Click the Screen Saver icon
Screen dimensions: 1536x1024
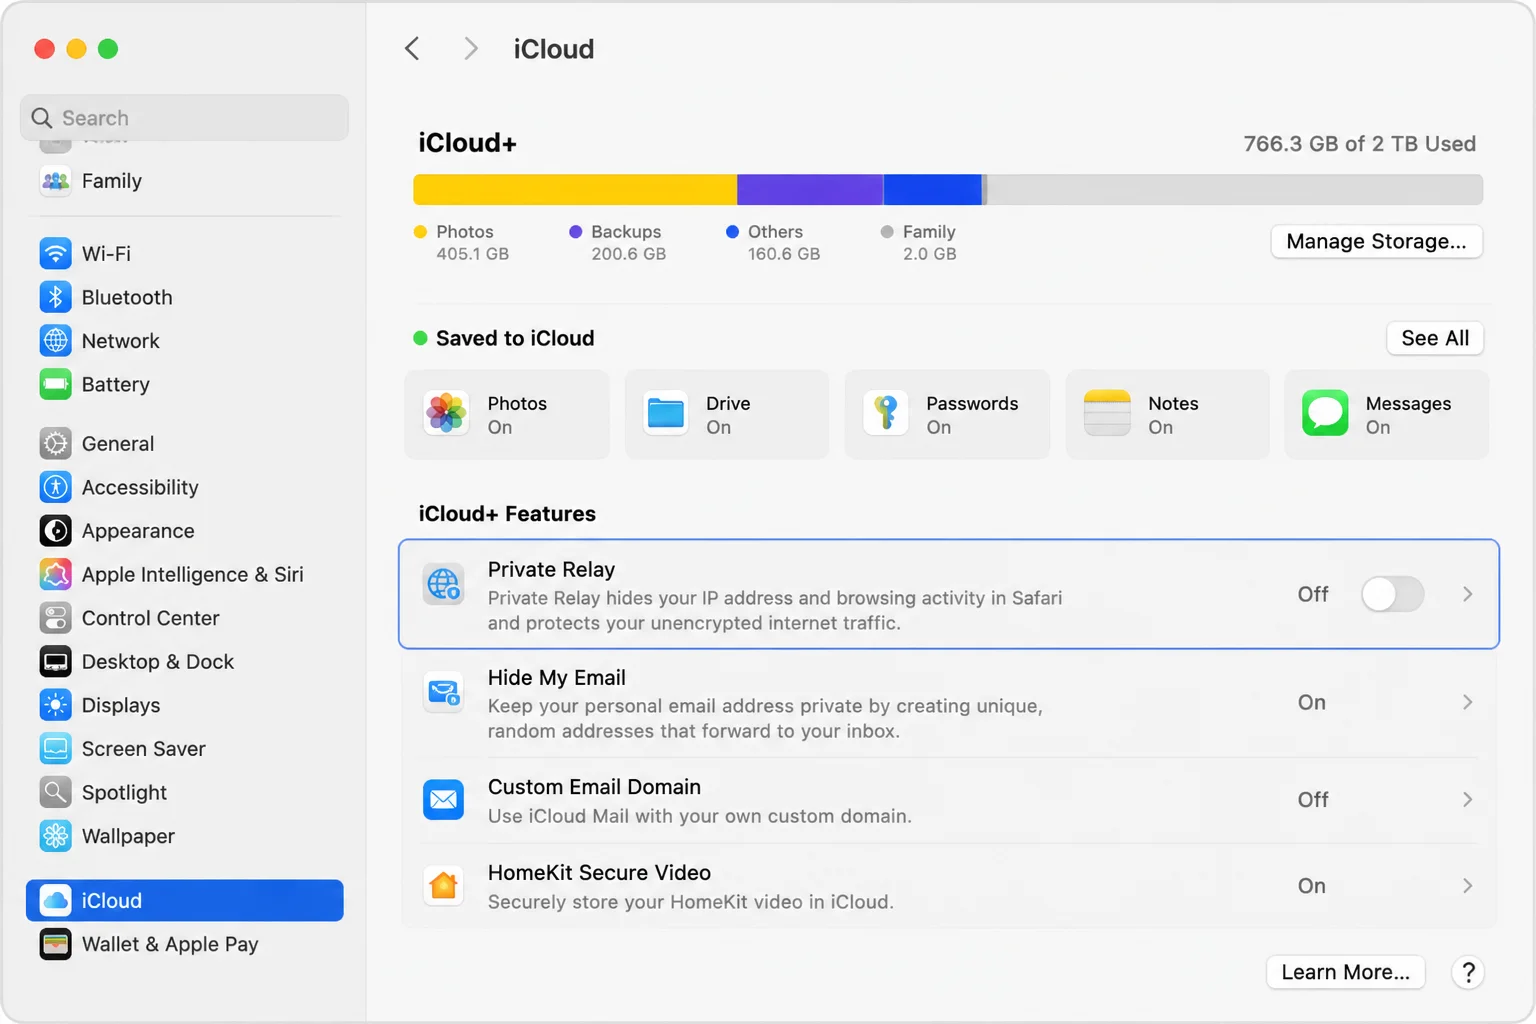[56, 748]
